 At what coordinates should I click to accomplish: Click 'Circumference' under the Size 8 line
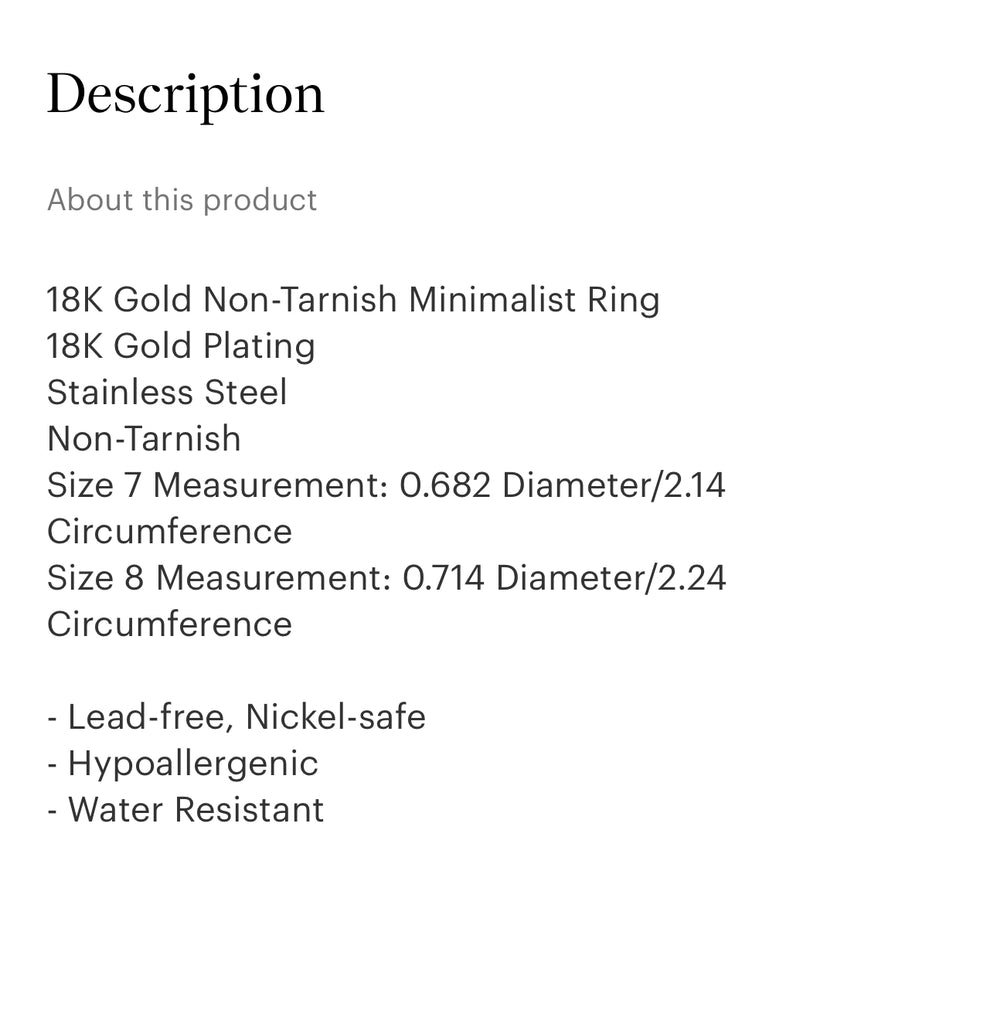[169, 624]
